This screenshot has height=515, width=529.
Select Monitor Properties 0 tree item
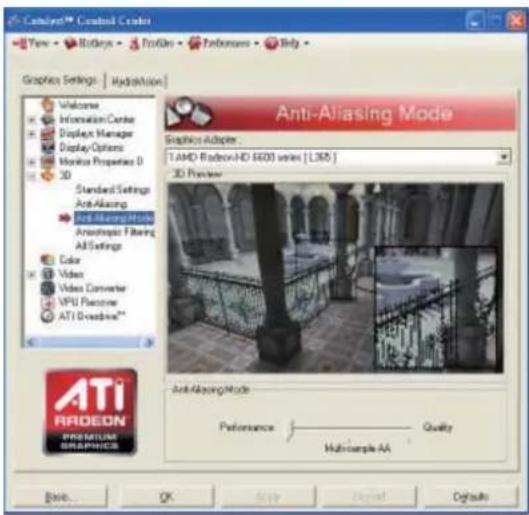(101, 162)
